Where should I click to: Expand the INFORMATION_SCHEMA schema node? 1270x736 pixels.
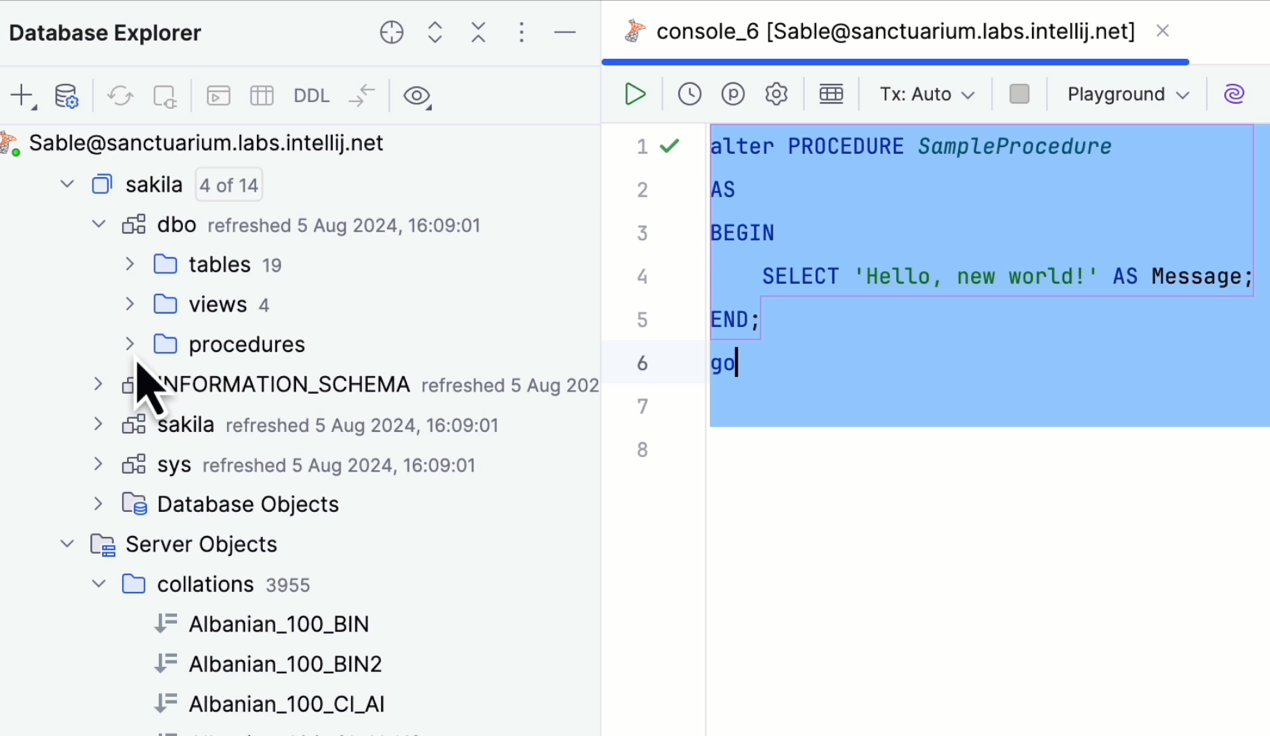click(x=98, y=384)
